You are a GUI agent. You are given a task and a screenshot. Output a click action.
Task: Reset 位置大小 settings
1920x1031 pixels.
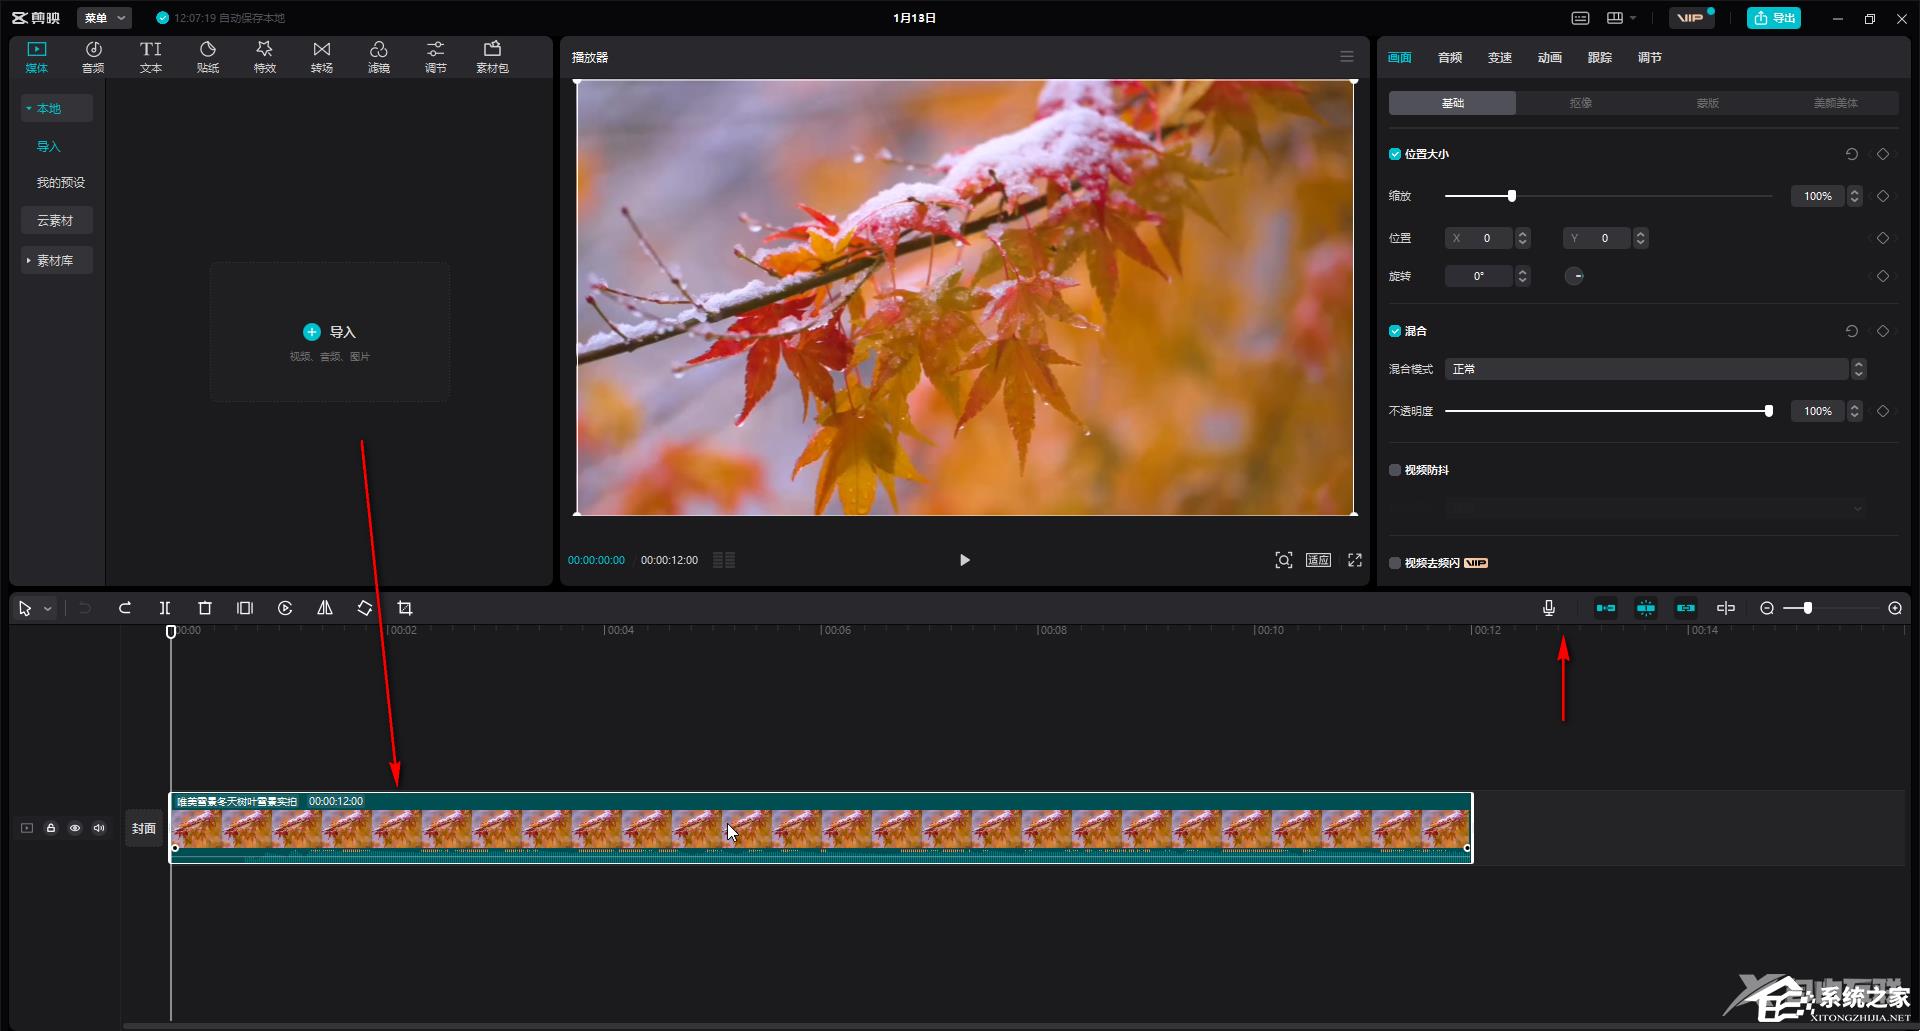(x=1852, y=154)
